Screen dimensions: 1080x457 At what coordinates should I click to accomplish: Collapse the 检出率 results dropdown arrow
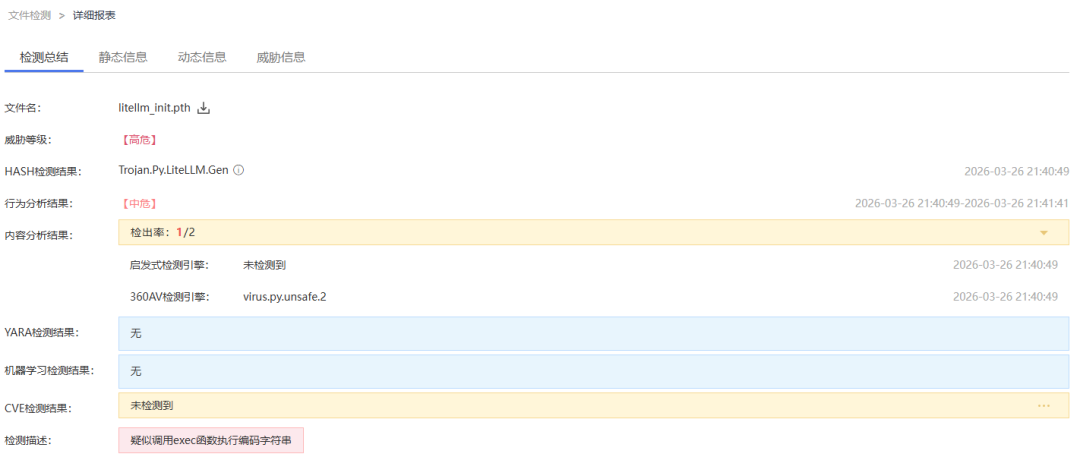click(x=1044, y=233)
